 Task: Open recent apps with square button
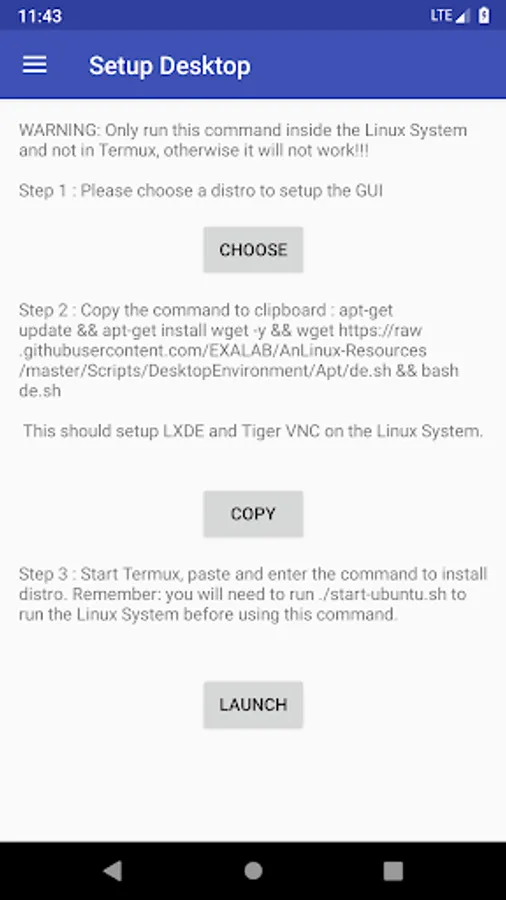[x=393, y=871]
